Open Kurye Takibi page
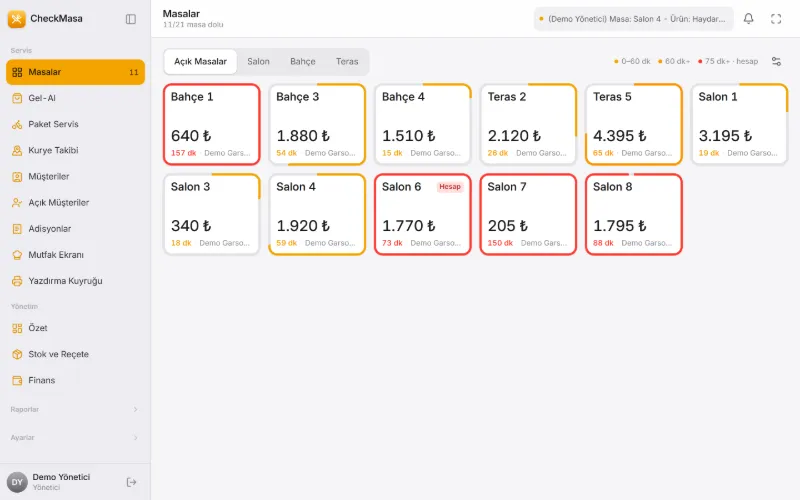 tap(76, 150)
